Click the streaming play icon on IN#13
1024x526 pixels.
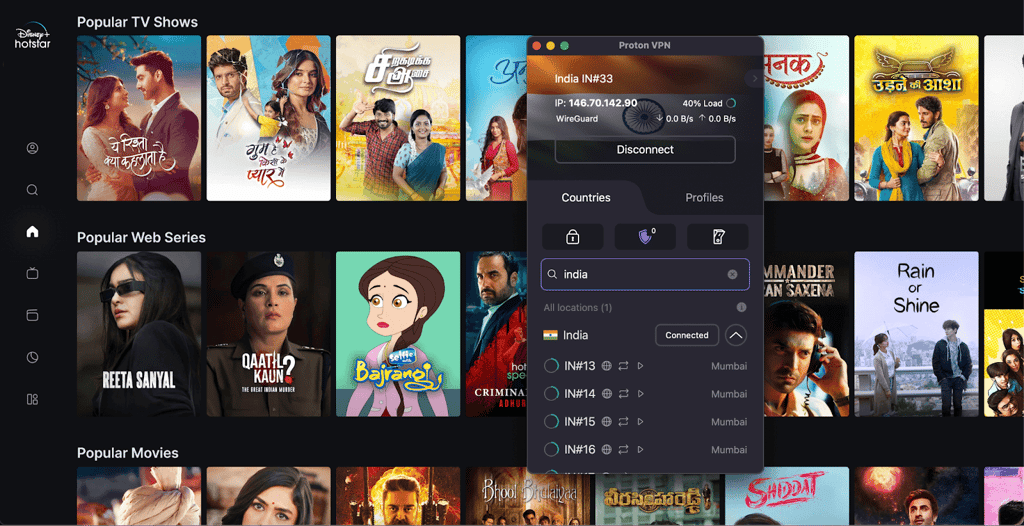[641, 366]
